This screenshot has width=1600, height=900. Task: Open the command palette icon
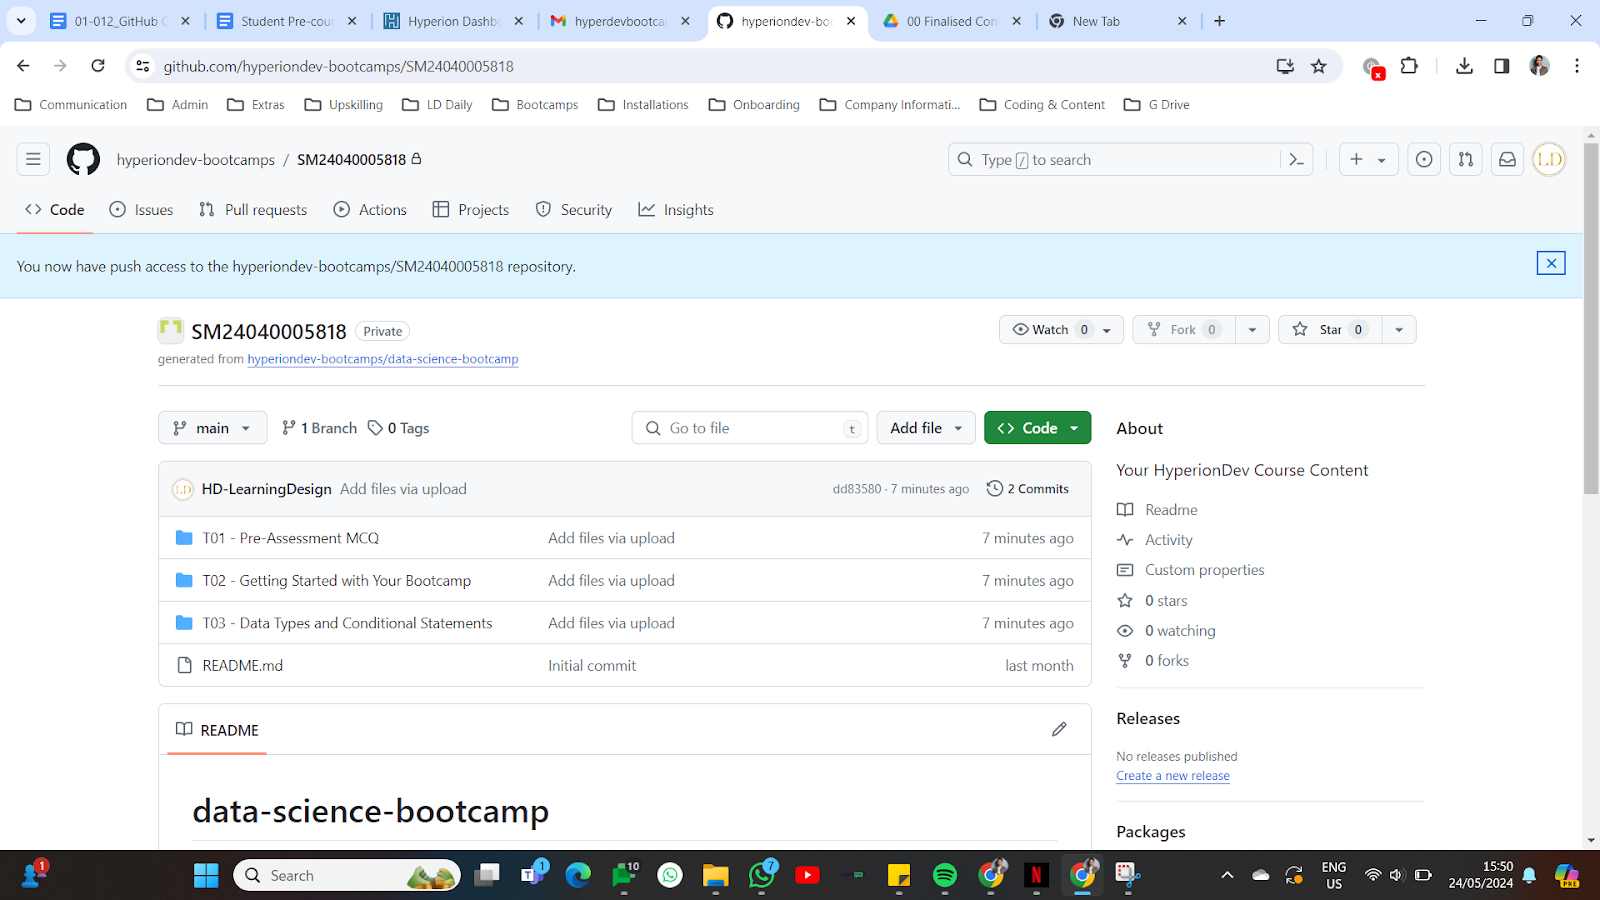tap(1296, 160)
